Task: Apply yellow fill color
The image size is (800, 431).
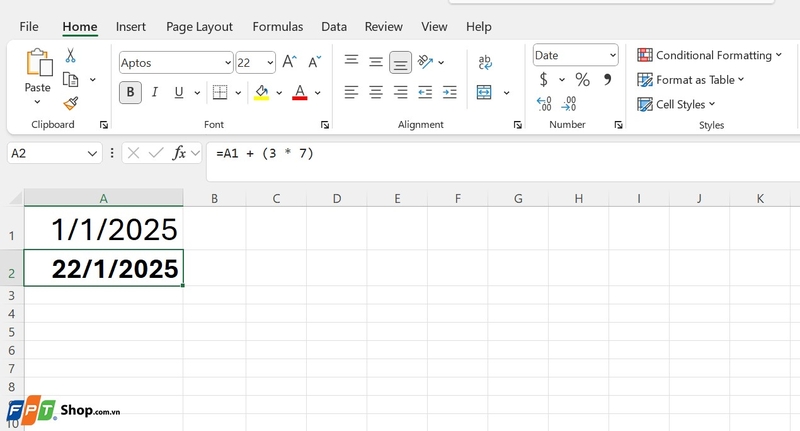Action: click(262, 92)
